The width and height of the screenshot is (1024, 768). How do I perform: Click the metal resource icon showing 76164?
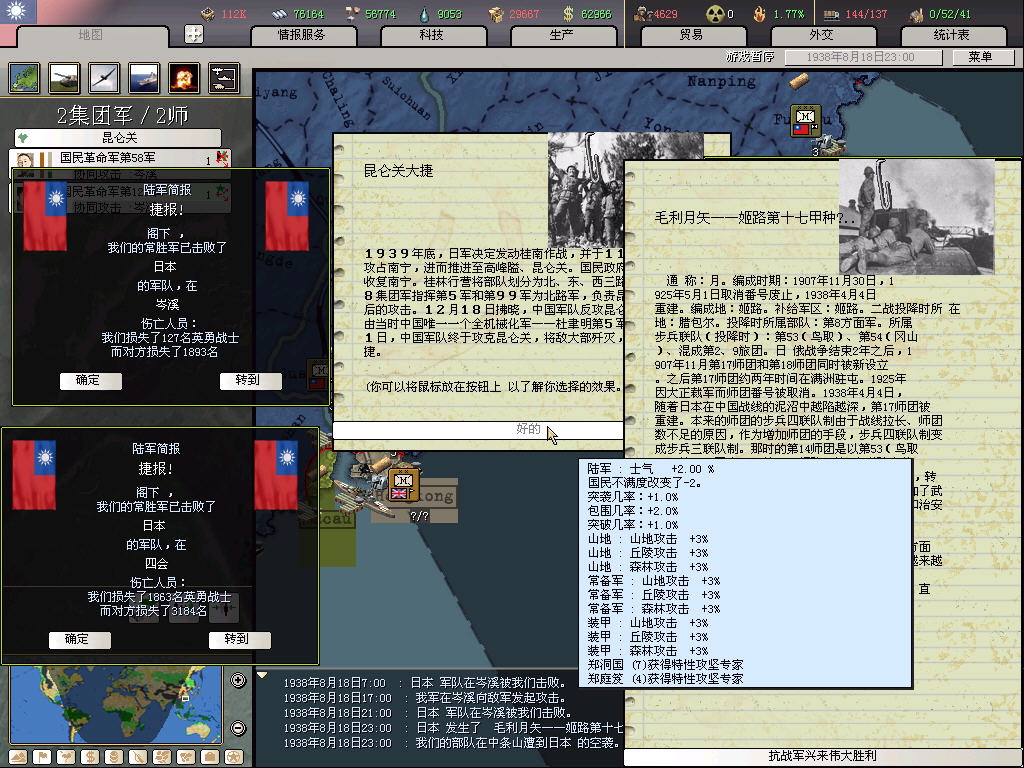click(280, 14)
